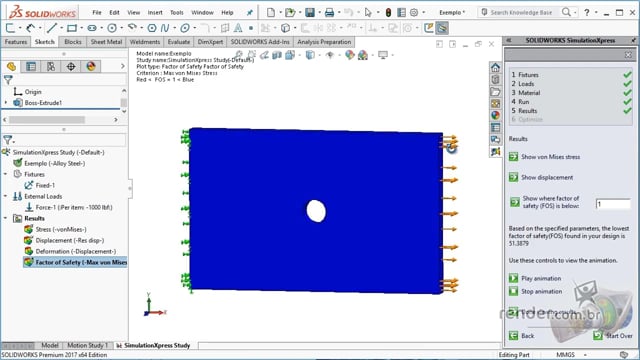Open the Save dropdown arrow
640x360 pixels.
319,13
